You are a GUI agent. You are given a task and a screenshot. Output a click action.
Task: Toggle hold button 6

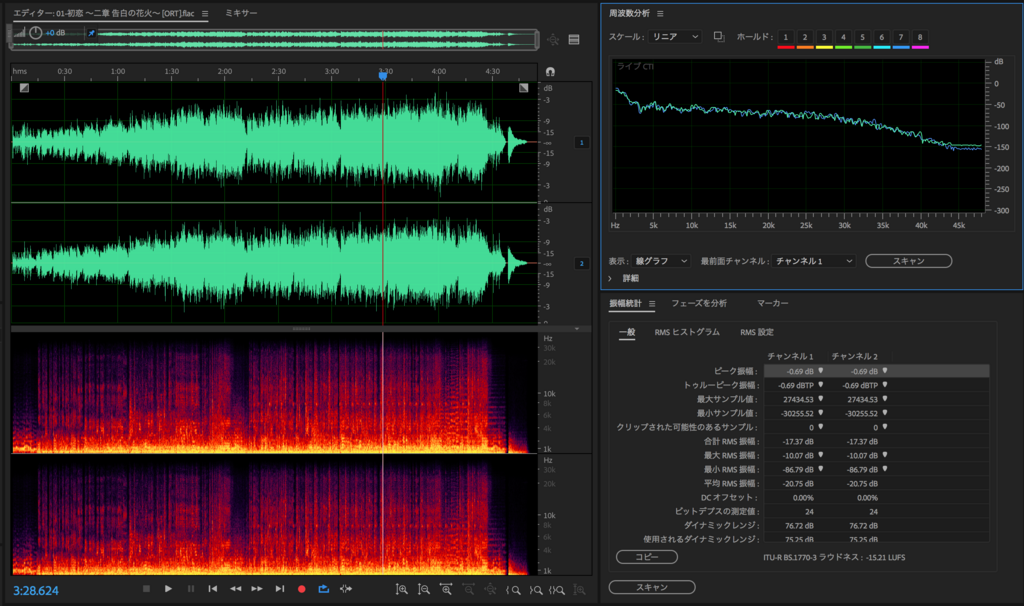click(882, 37)
